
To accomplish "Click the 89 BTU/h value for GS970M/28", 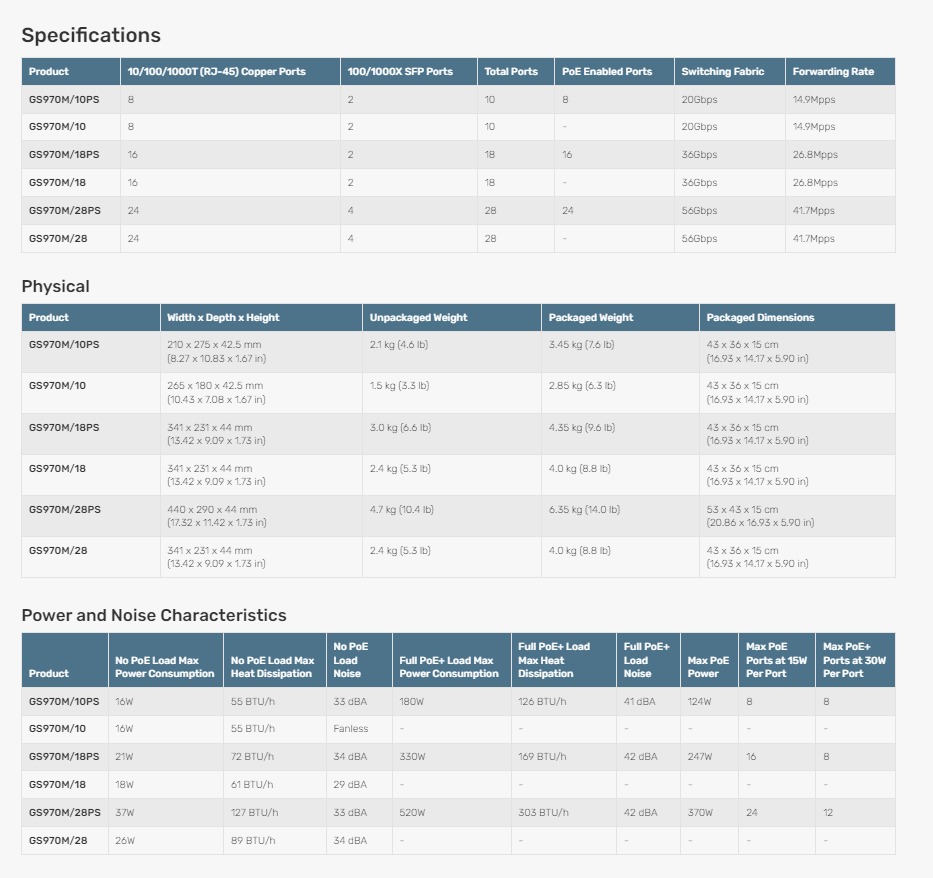I will (253, 841).
